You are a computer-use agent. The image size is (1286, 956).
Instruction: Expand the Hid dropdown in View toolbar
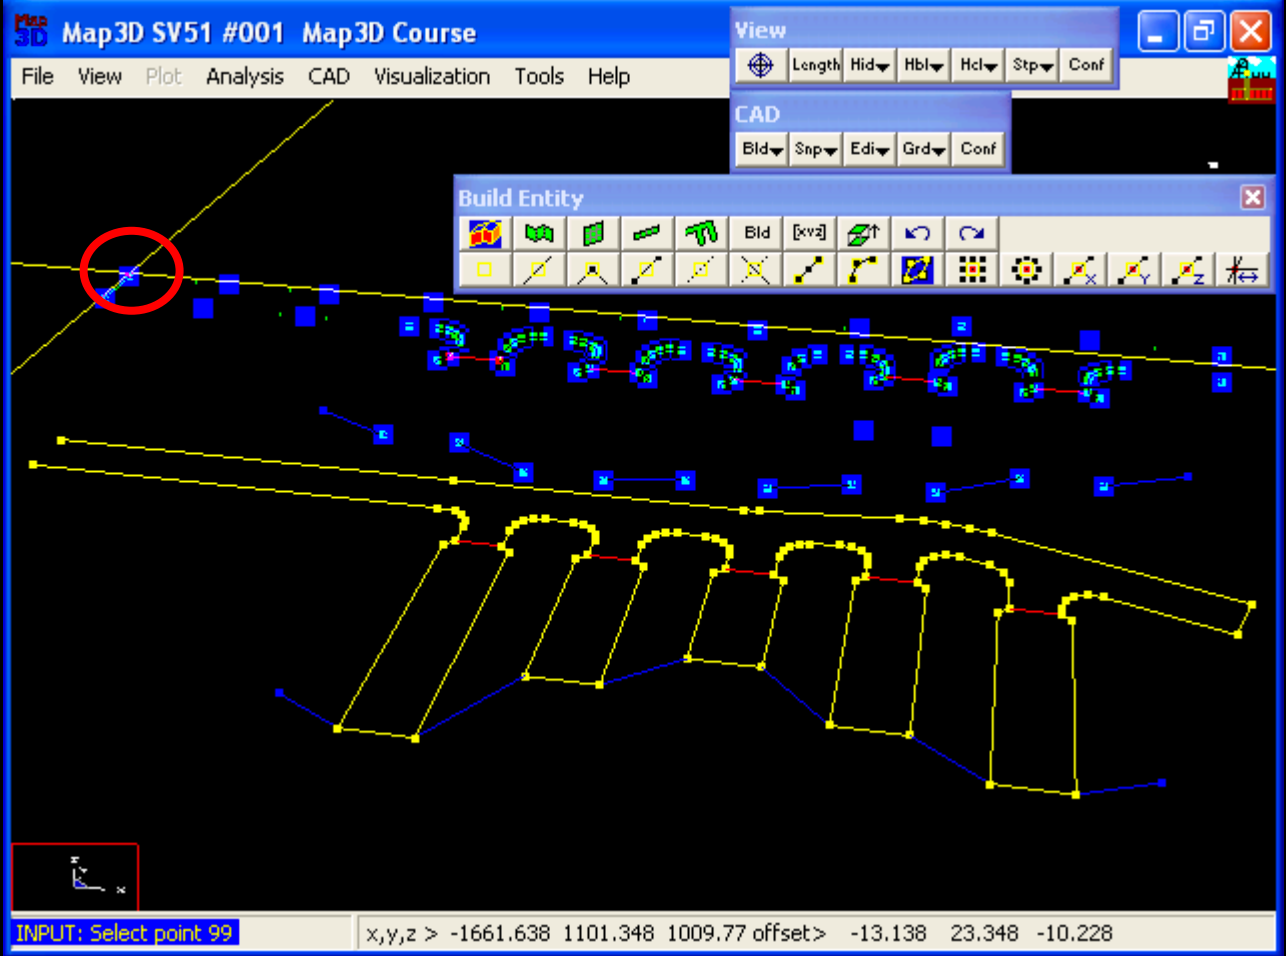click(870, 65)
